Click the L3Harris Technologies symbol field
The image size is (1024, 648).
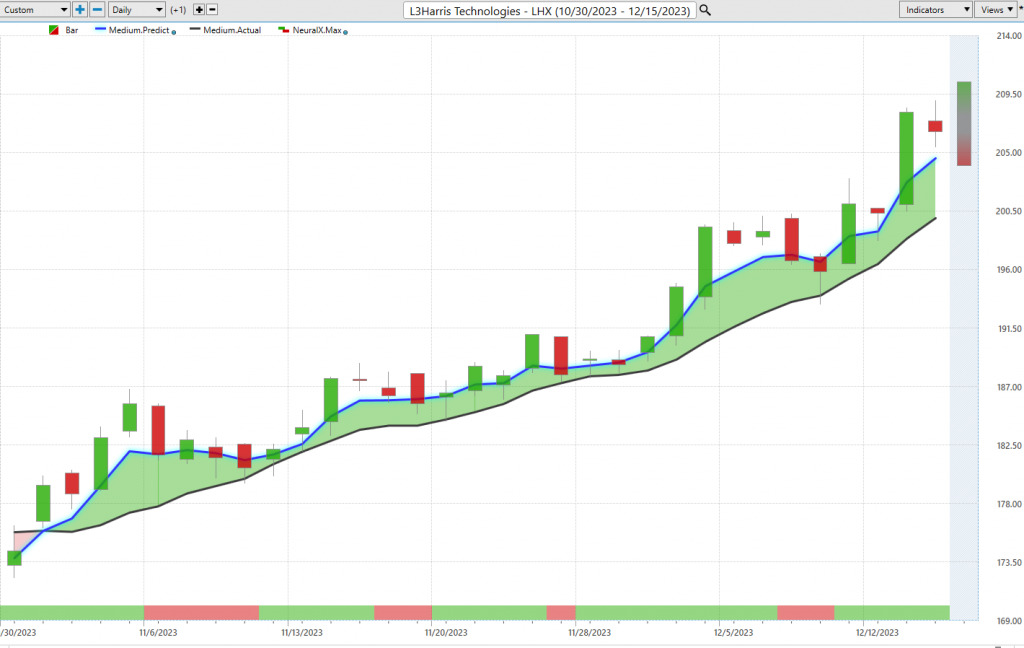click(x=549, y=10)
